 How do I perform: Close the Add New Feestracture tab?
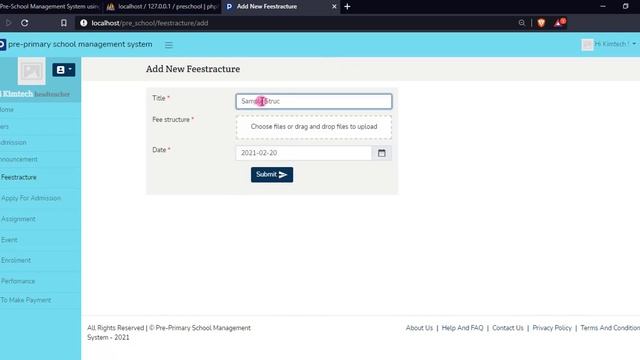(334, 7)
